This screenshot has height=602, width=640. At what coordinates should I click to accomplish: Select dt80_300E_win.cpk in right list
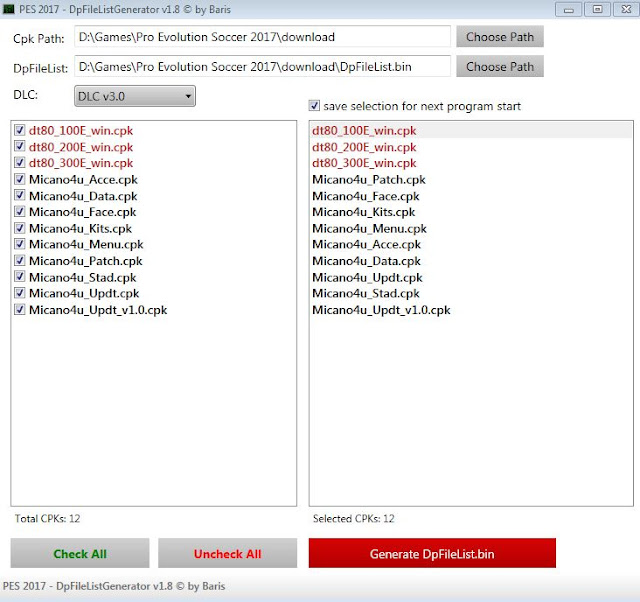point(471,163)
